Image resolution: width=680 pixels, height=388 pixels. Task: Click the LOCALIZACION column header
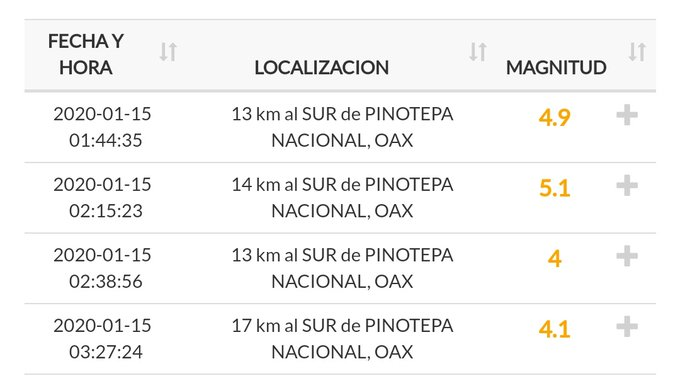click(x=321, y=68)
